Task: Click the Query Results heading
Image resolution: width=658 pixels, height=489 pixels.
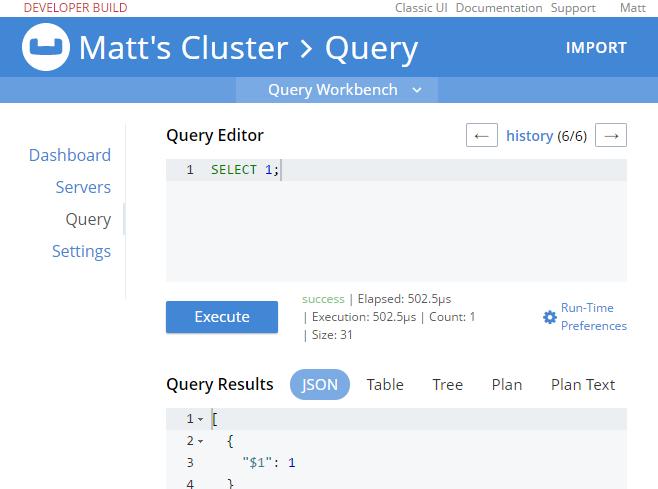Action: coord(220,384)
